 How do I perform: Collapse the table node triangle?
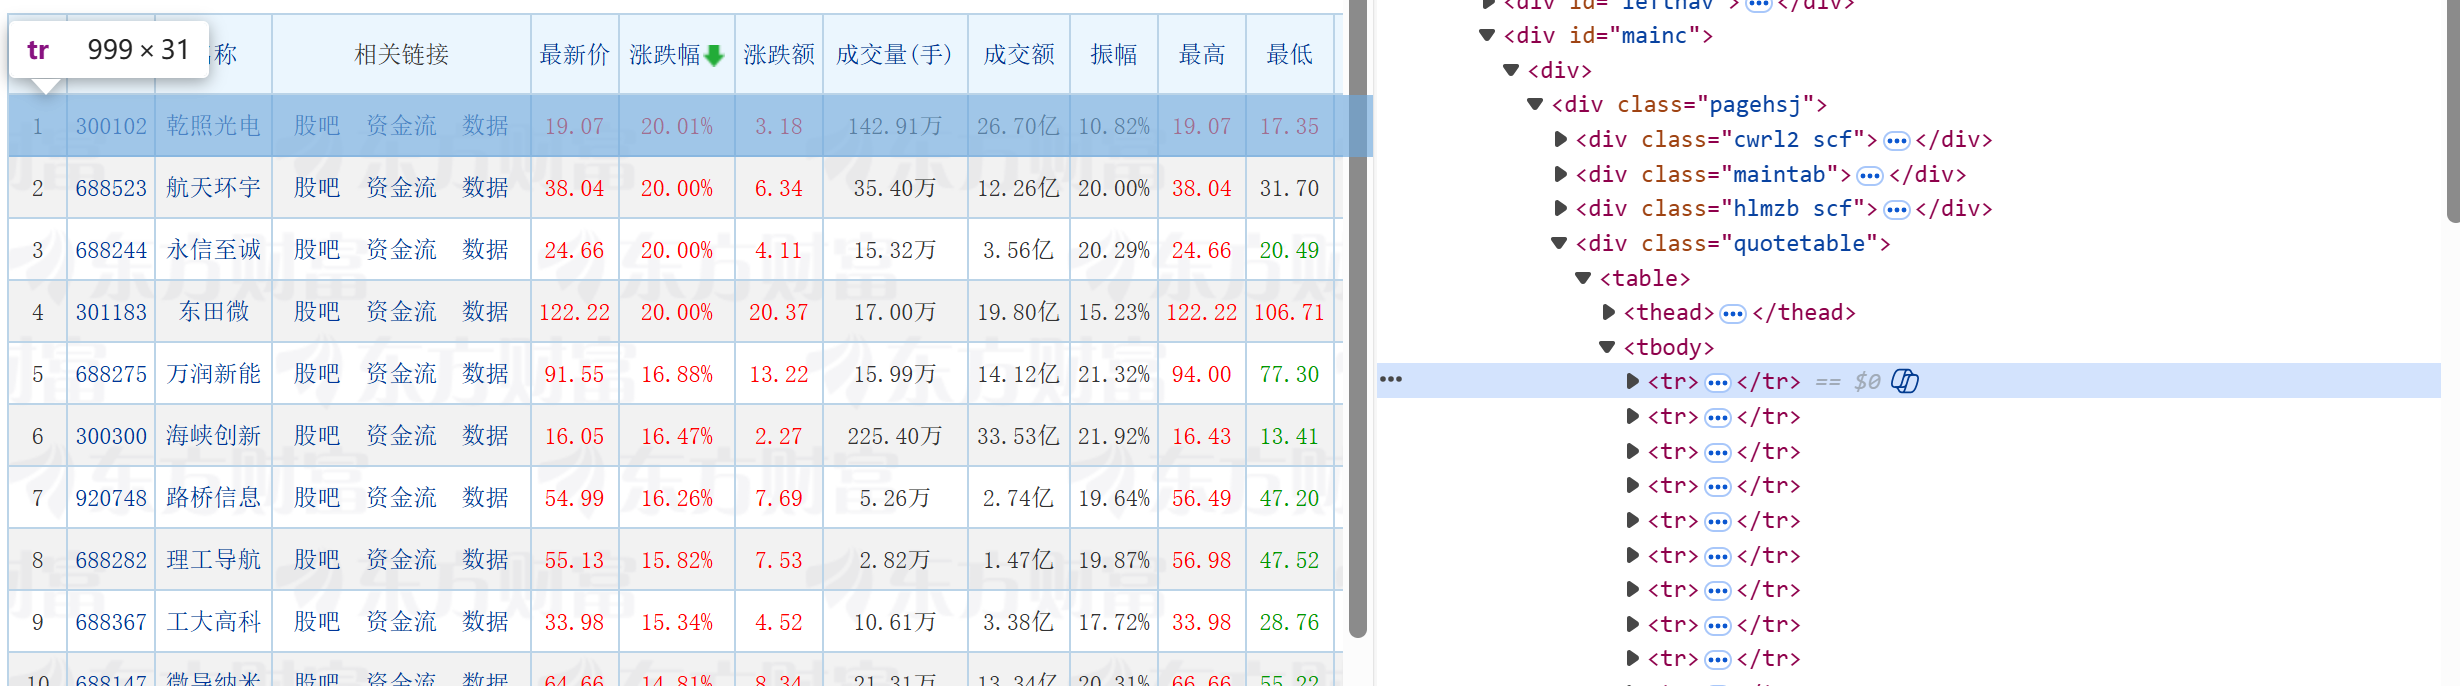pyautogui.click(x=1583, y=278)
